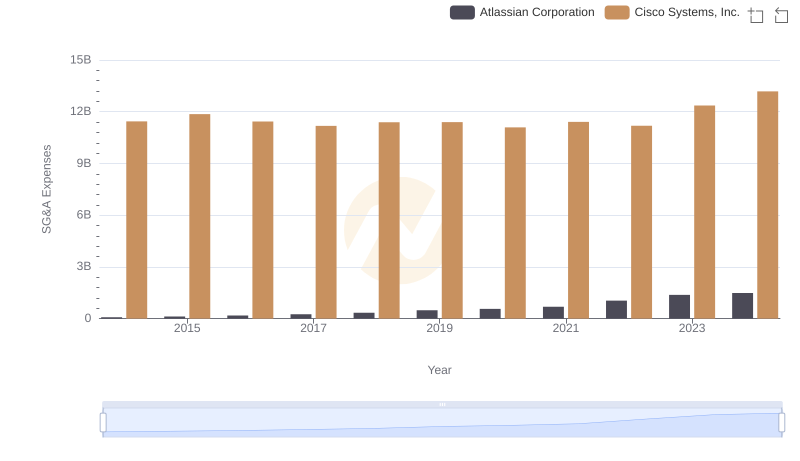The image size is (800, 461).
Task: Click the 15B y-axis label
Action: pyautogui.click(x=81, y=60)
